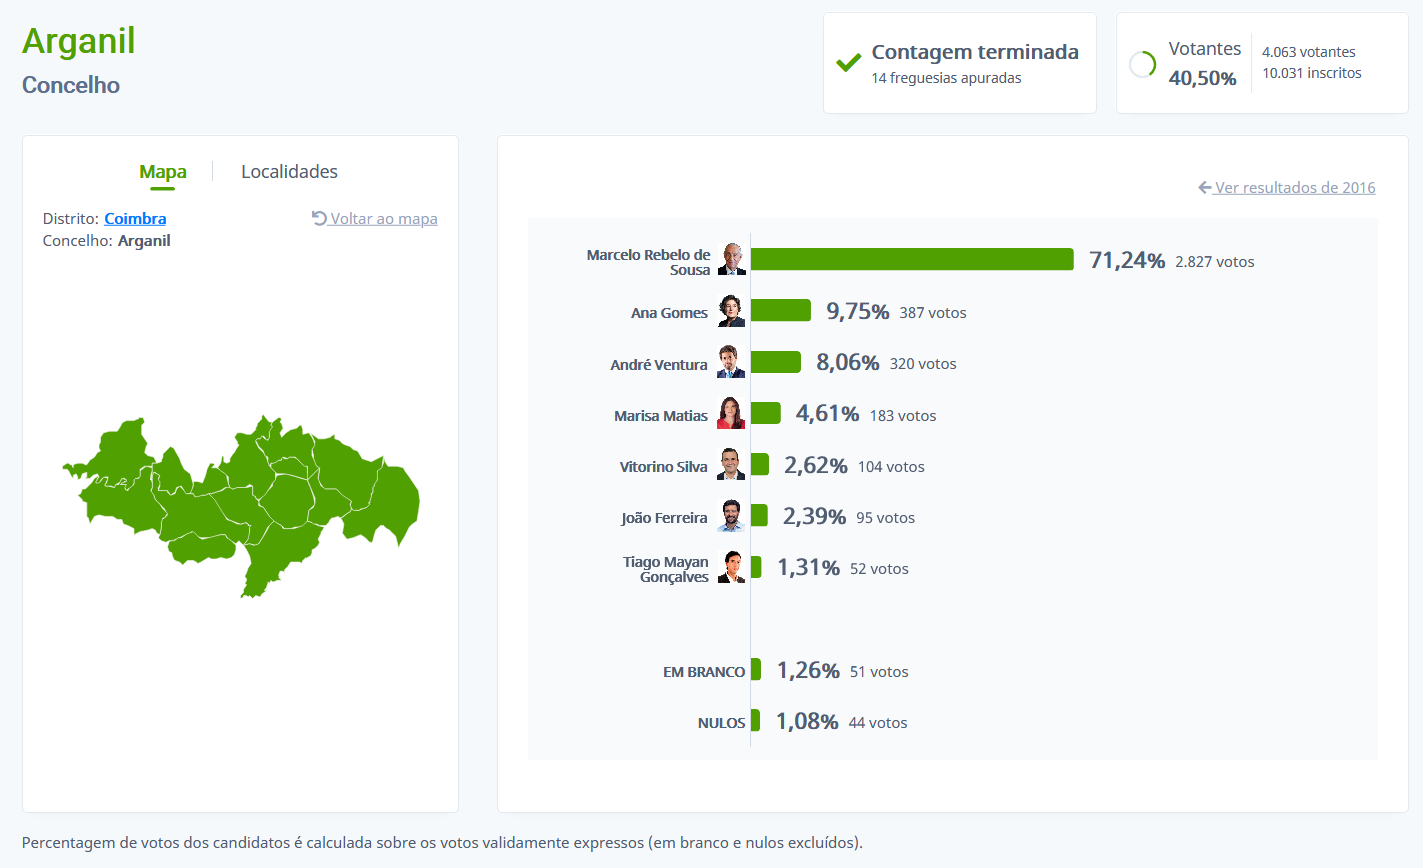Click Marisa Matias candidate photo
The image size is (1423, 868).
(x=732, y=413)
